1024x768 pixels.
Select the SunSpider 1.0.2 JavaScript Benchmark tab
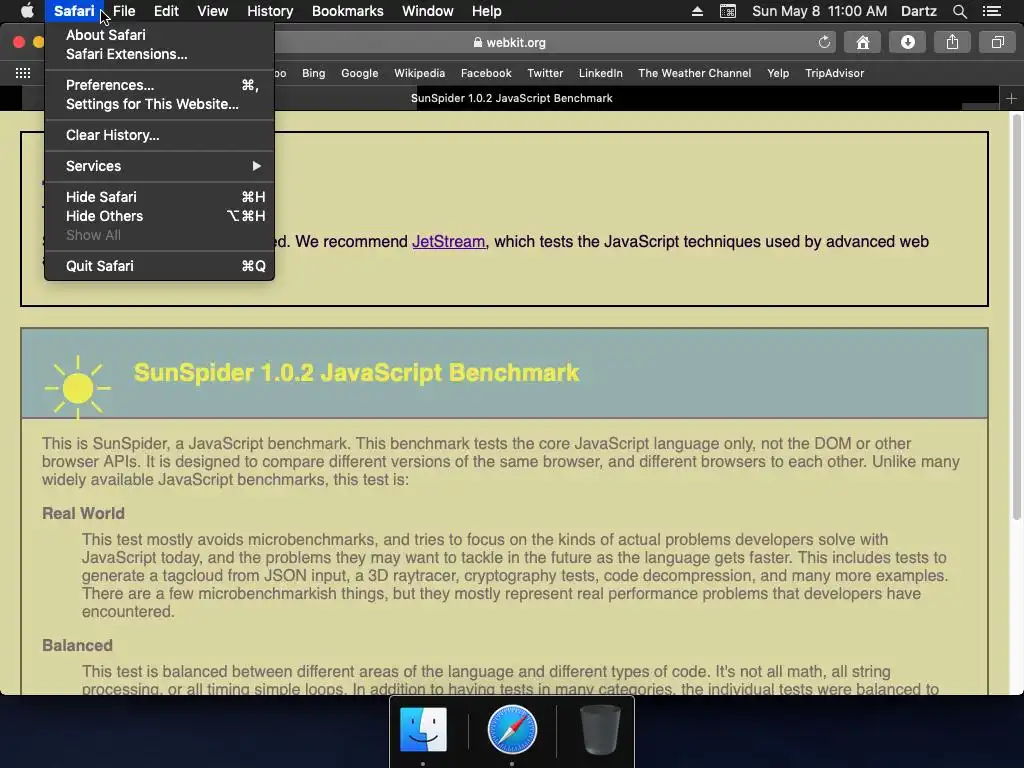(x=511, y=99)
